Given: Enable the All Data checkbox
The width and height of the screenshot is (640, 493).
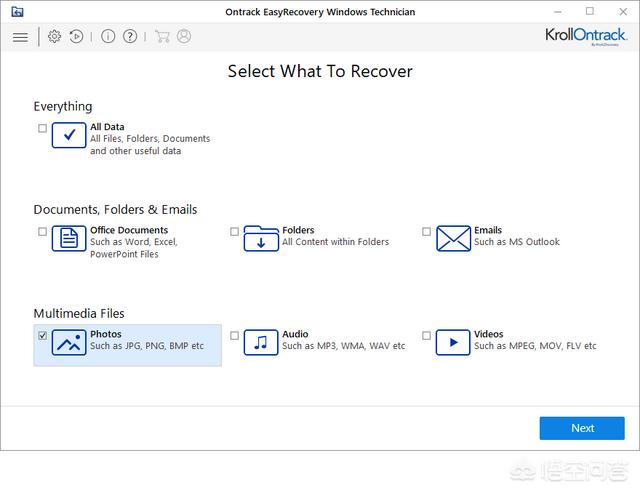Looking at the screenshot, I should [x=42, y=128].
